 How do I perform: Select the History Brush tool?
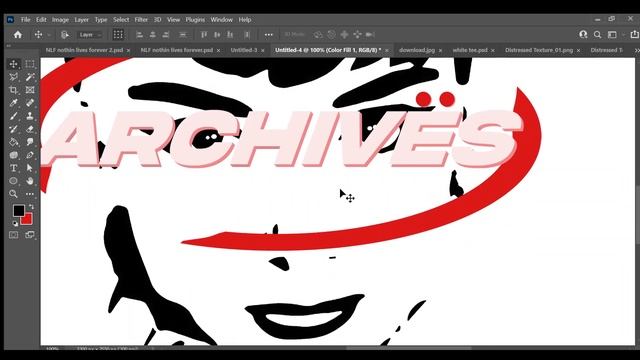(13, 129)
